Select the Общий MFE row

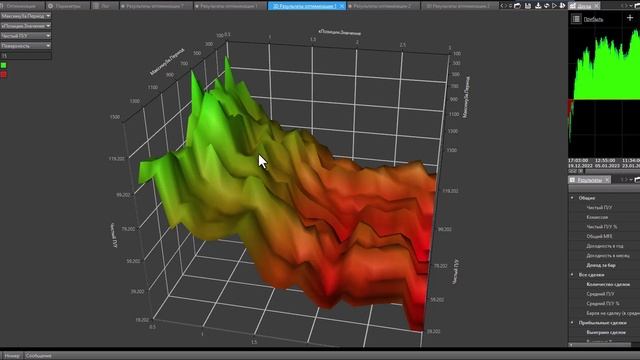tap(604, 236)
